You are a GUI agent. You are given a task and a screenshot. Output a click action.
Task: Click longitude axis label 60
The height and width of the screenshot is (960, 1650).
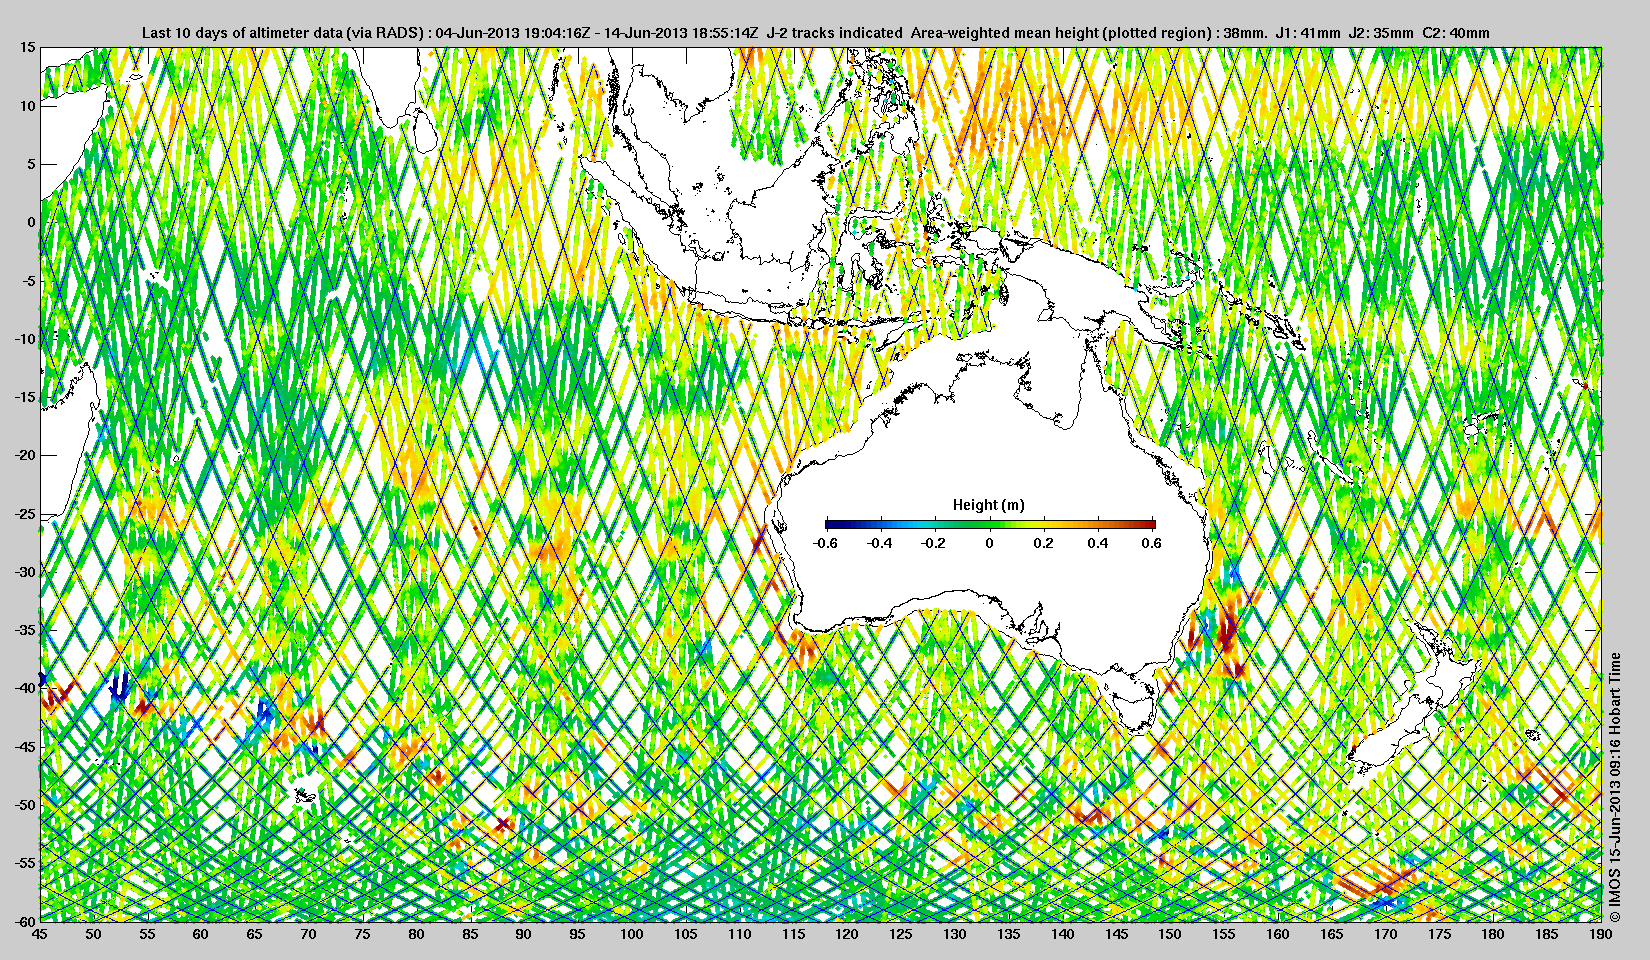point(201,934)
